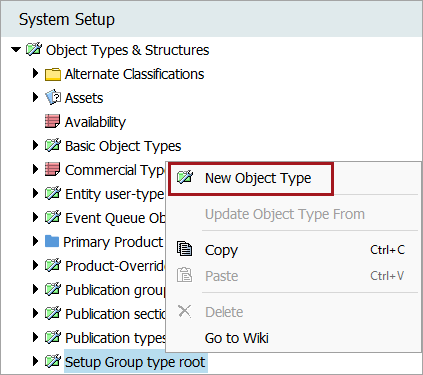Expand the Basic Object Types node
This screenshot has width=423, height=375.
35,145
